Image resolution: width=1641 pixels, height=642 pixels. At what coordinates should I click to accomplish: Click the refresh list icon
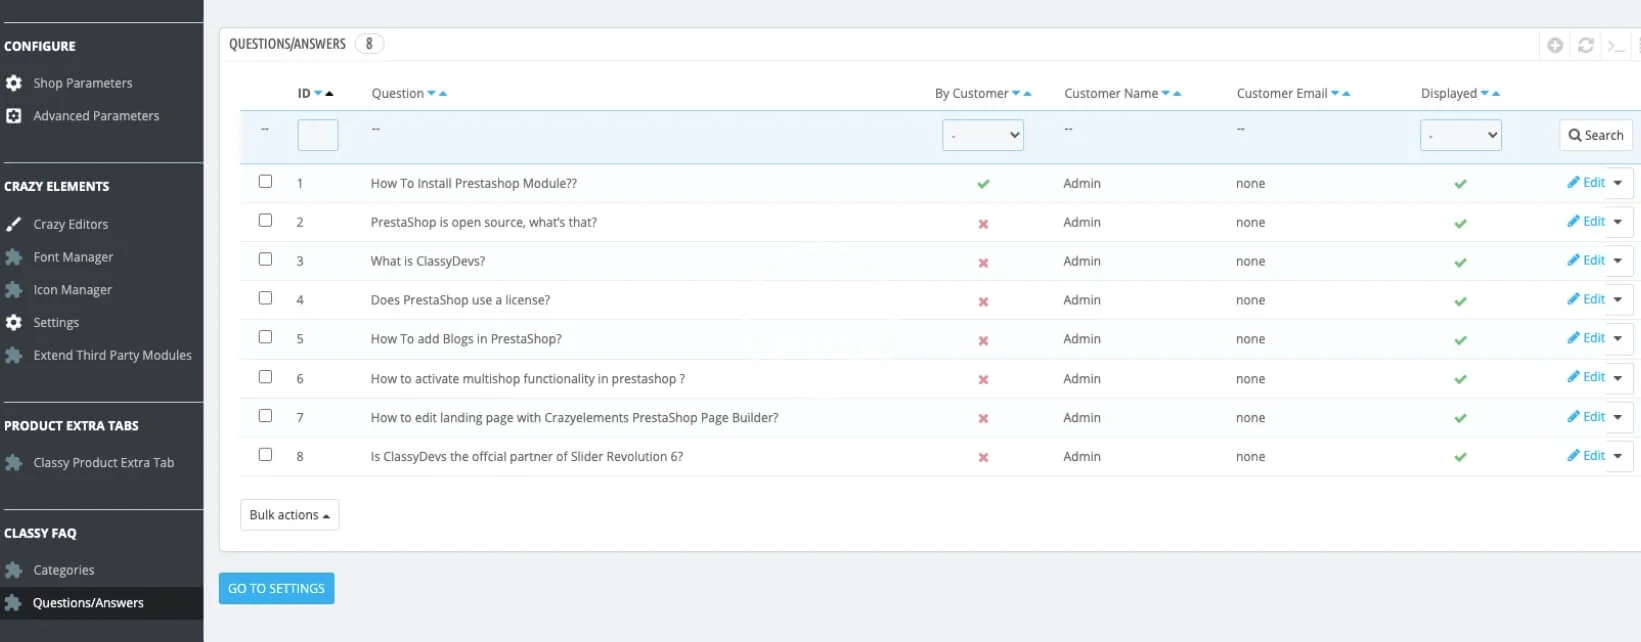coord(1585,45)
